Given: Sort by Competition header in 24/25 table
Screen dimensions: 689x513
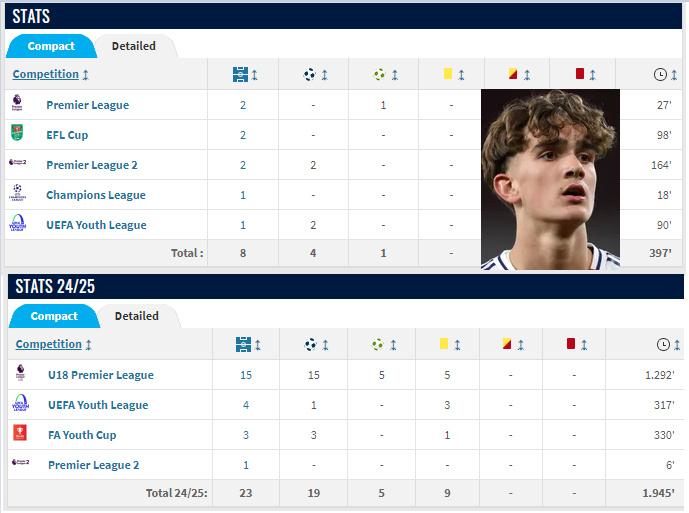Looking at the screenshot, I should 49,344.
